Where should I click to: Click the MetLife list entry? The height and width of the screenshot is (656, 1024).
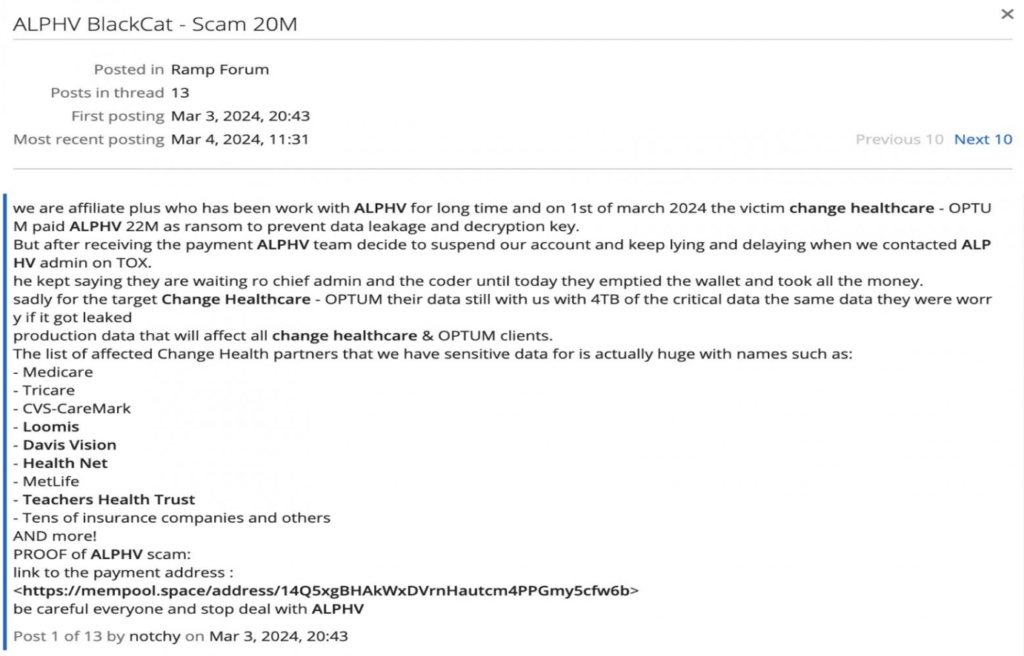(x=51, y=482)
